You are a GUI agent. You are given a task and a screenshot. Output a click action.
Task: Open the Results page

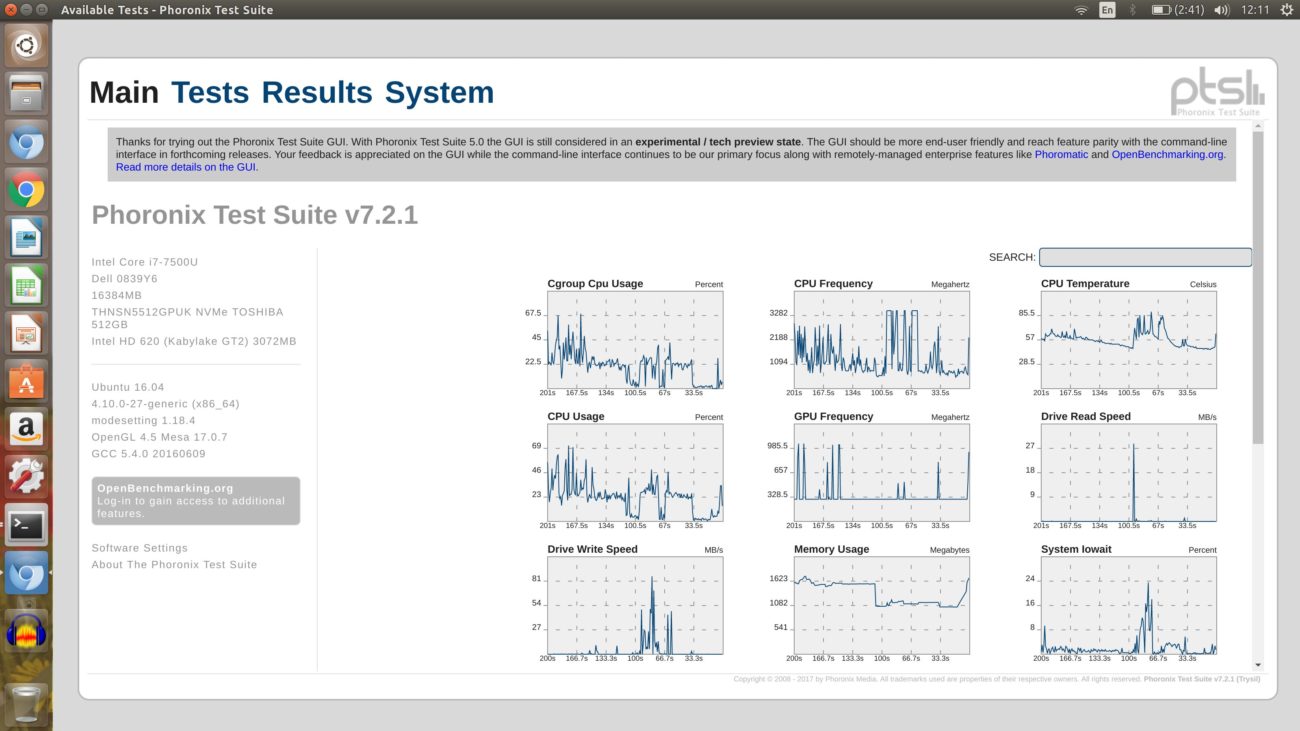[317, 92]
